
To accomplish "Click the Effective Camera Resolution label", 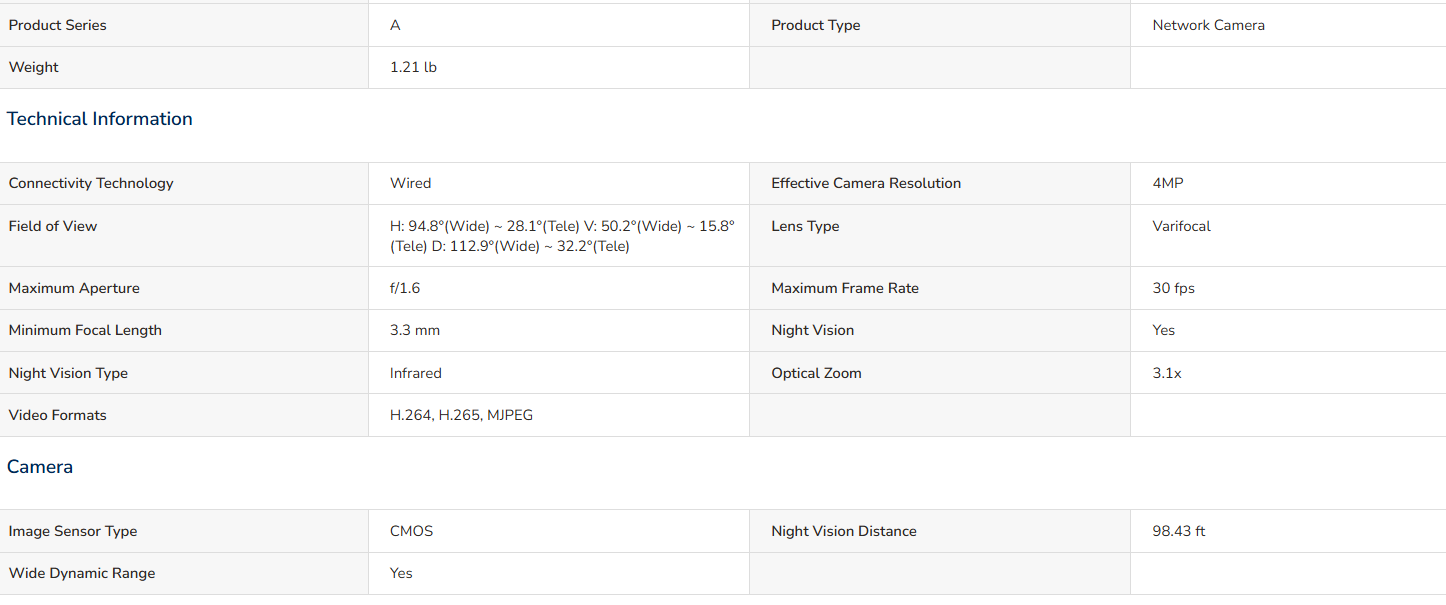I will pos(866,183).
